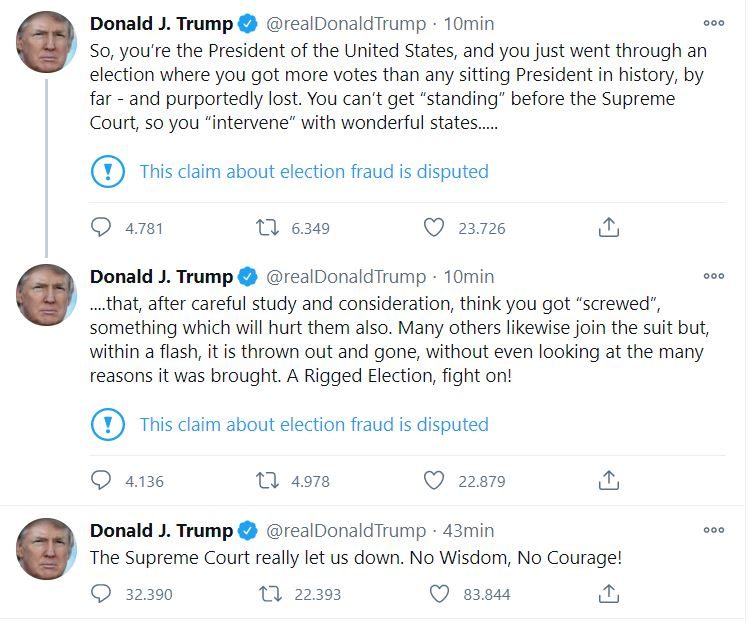Open disputed election fraud notice on first tweet
This screenshot has height=621, width=749.
(313, 171)
